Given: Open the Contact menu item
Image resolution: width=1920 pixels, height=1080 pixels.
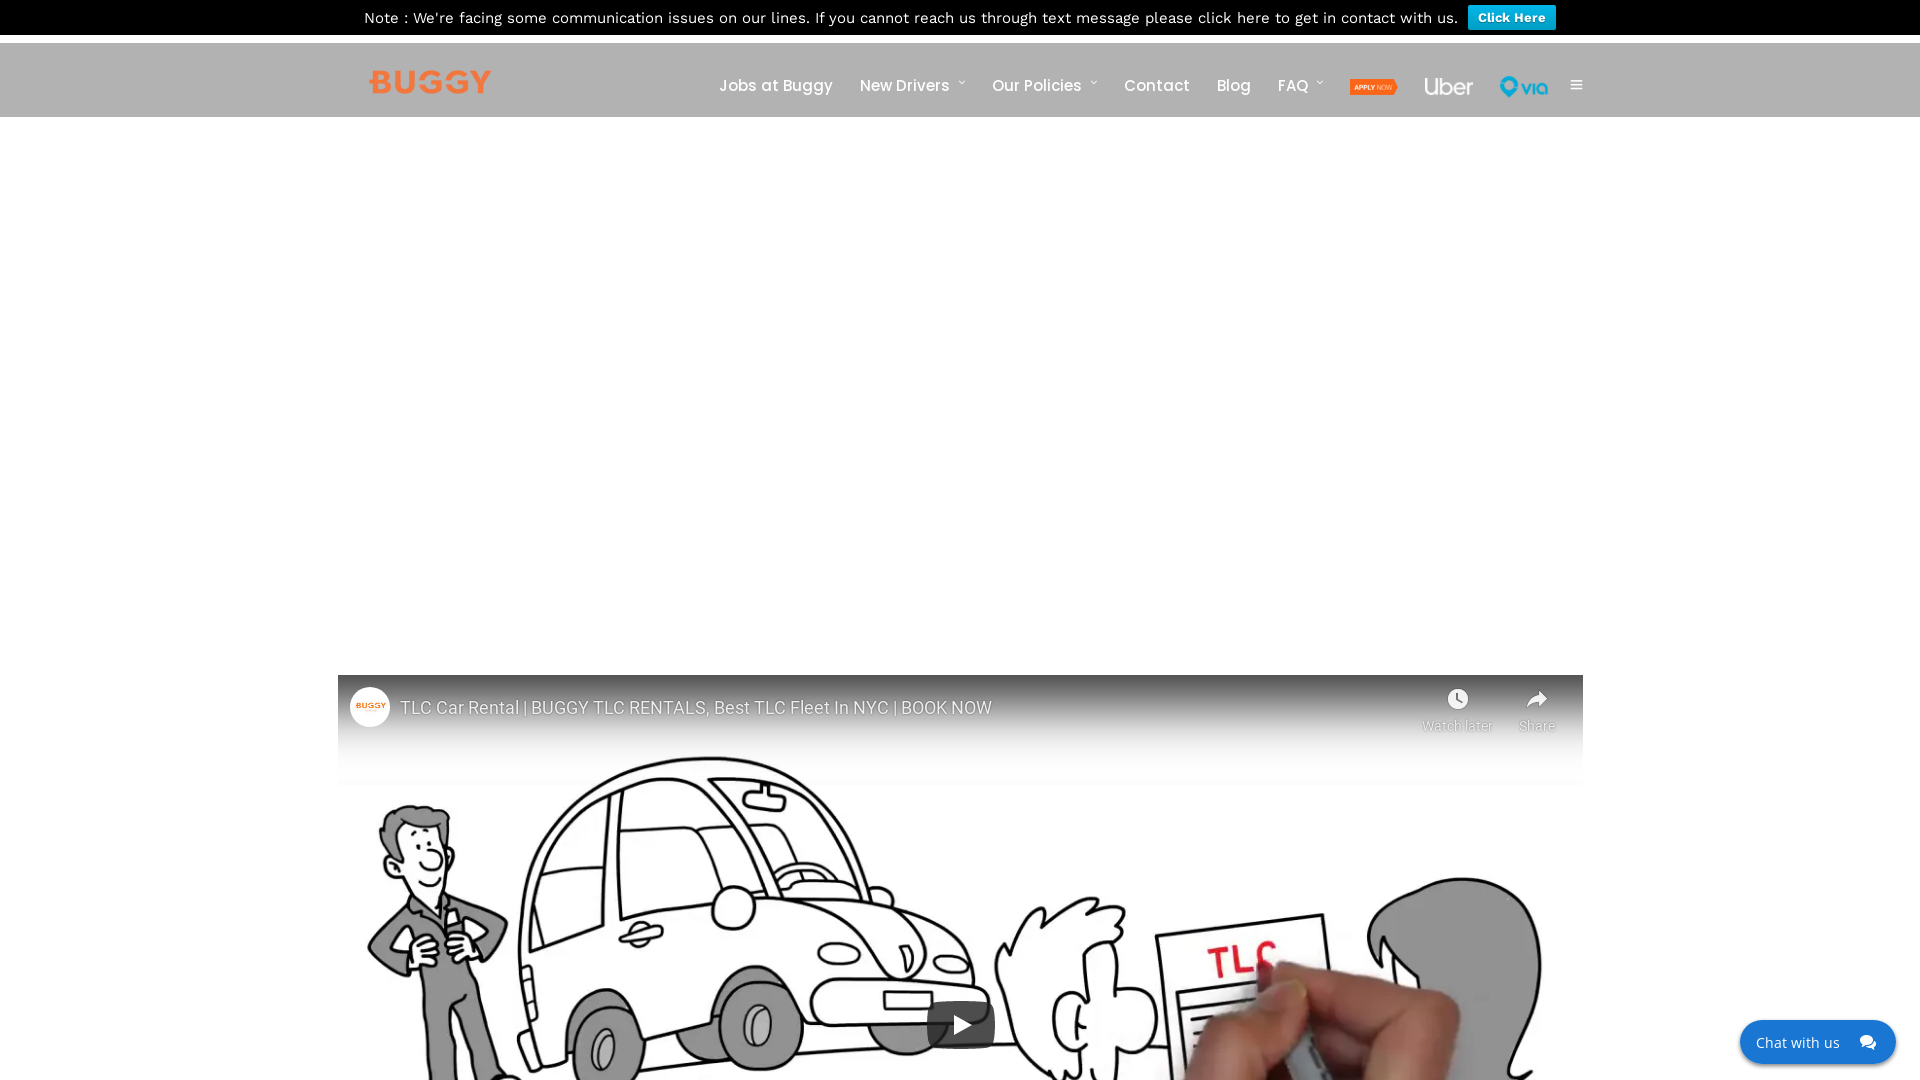Looking at the screenshot, I should click(1156, 86).
